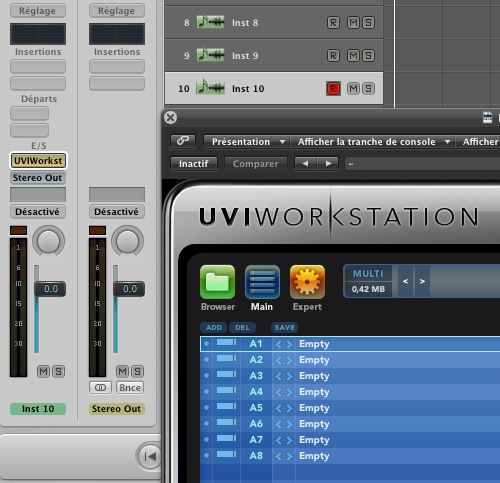500x483 pixels.
Task: Mute the Inst 9 track
Action: click(x=353, y=55)
